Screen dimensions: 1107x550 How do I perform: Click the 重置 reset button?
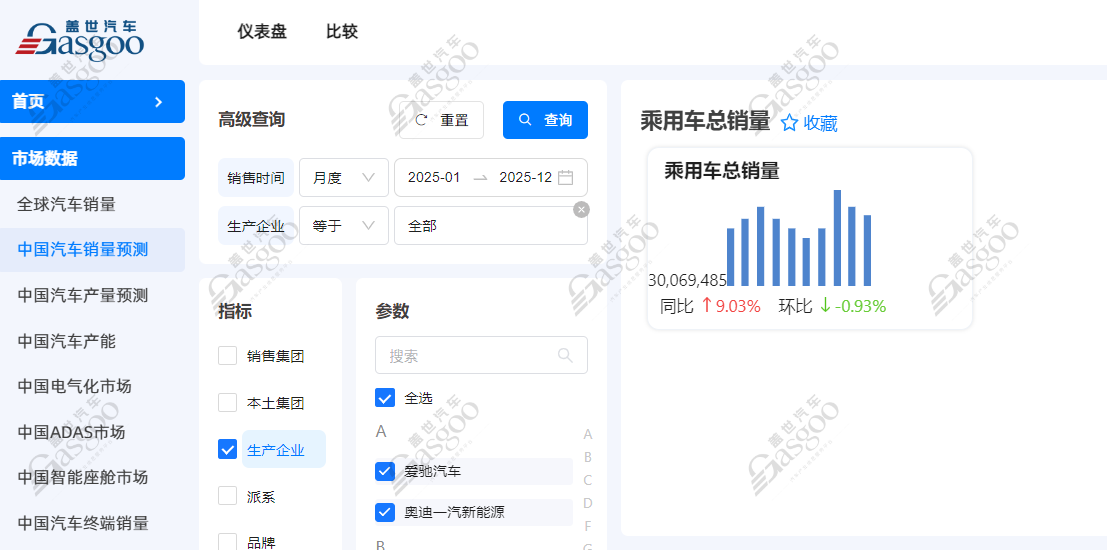click(x=442, y=120)
